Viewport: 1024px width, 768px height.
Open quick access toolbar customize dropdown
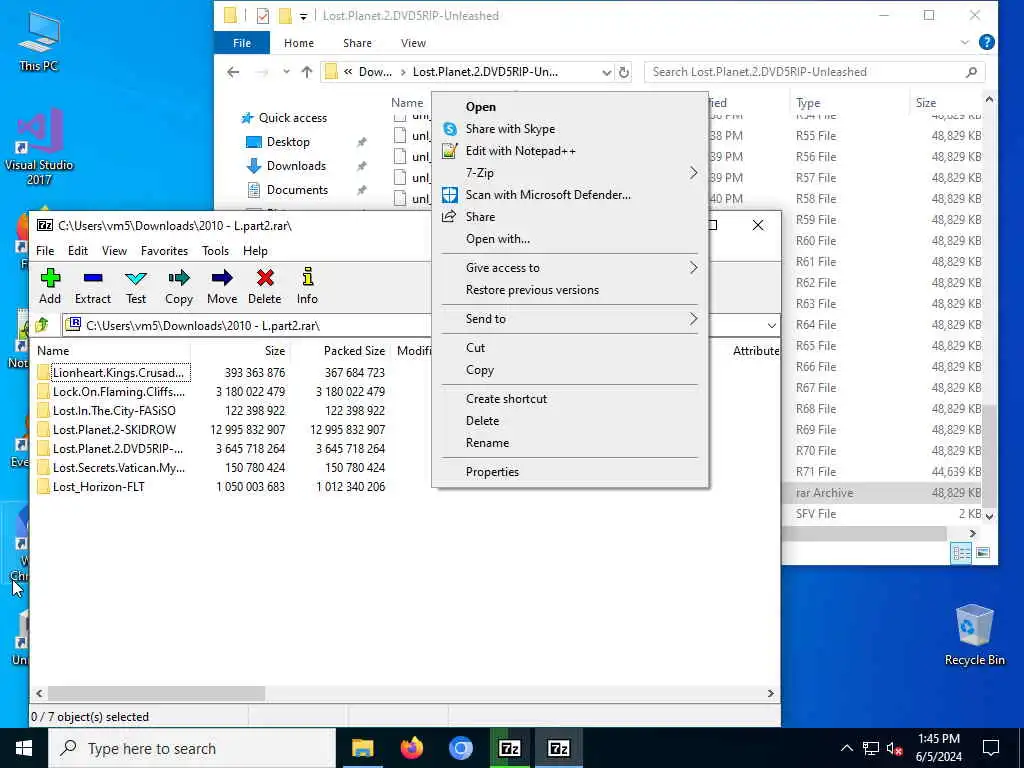[303, 16]
